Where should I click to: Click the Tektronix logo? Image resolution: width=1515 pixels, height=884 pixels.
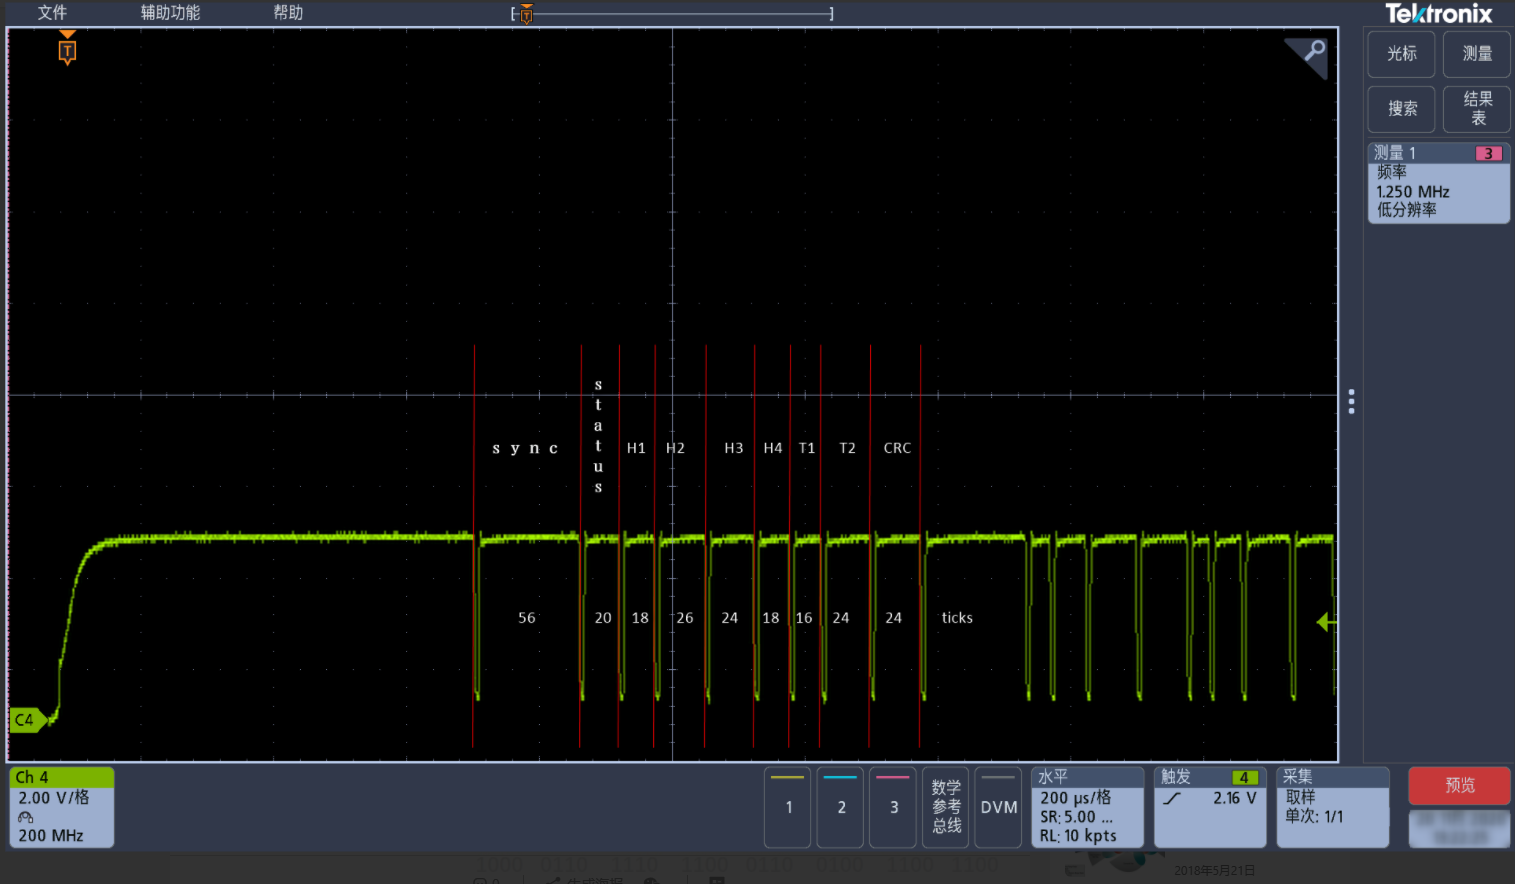point(1438,14)
